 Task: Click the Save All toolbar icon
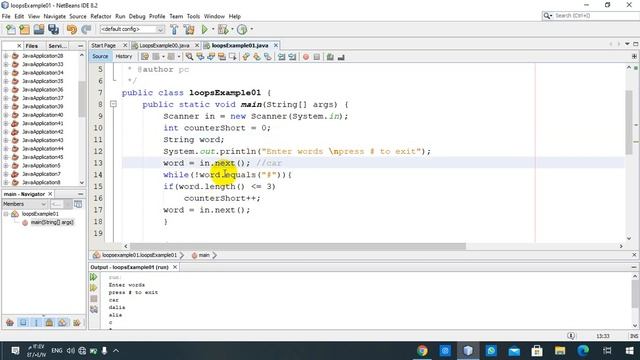coord(53,29)
